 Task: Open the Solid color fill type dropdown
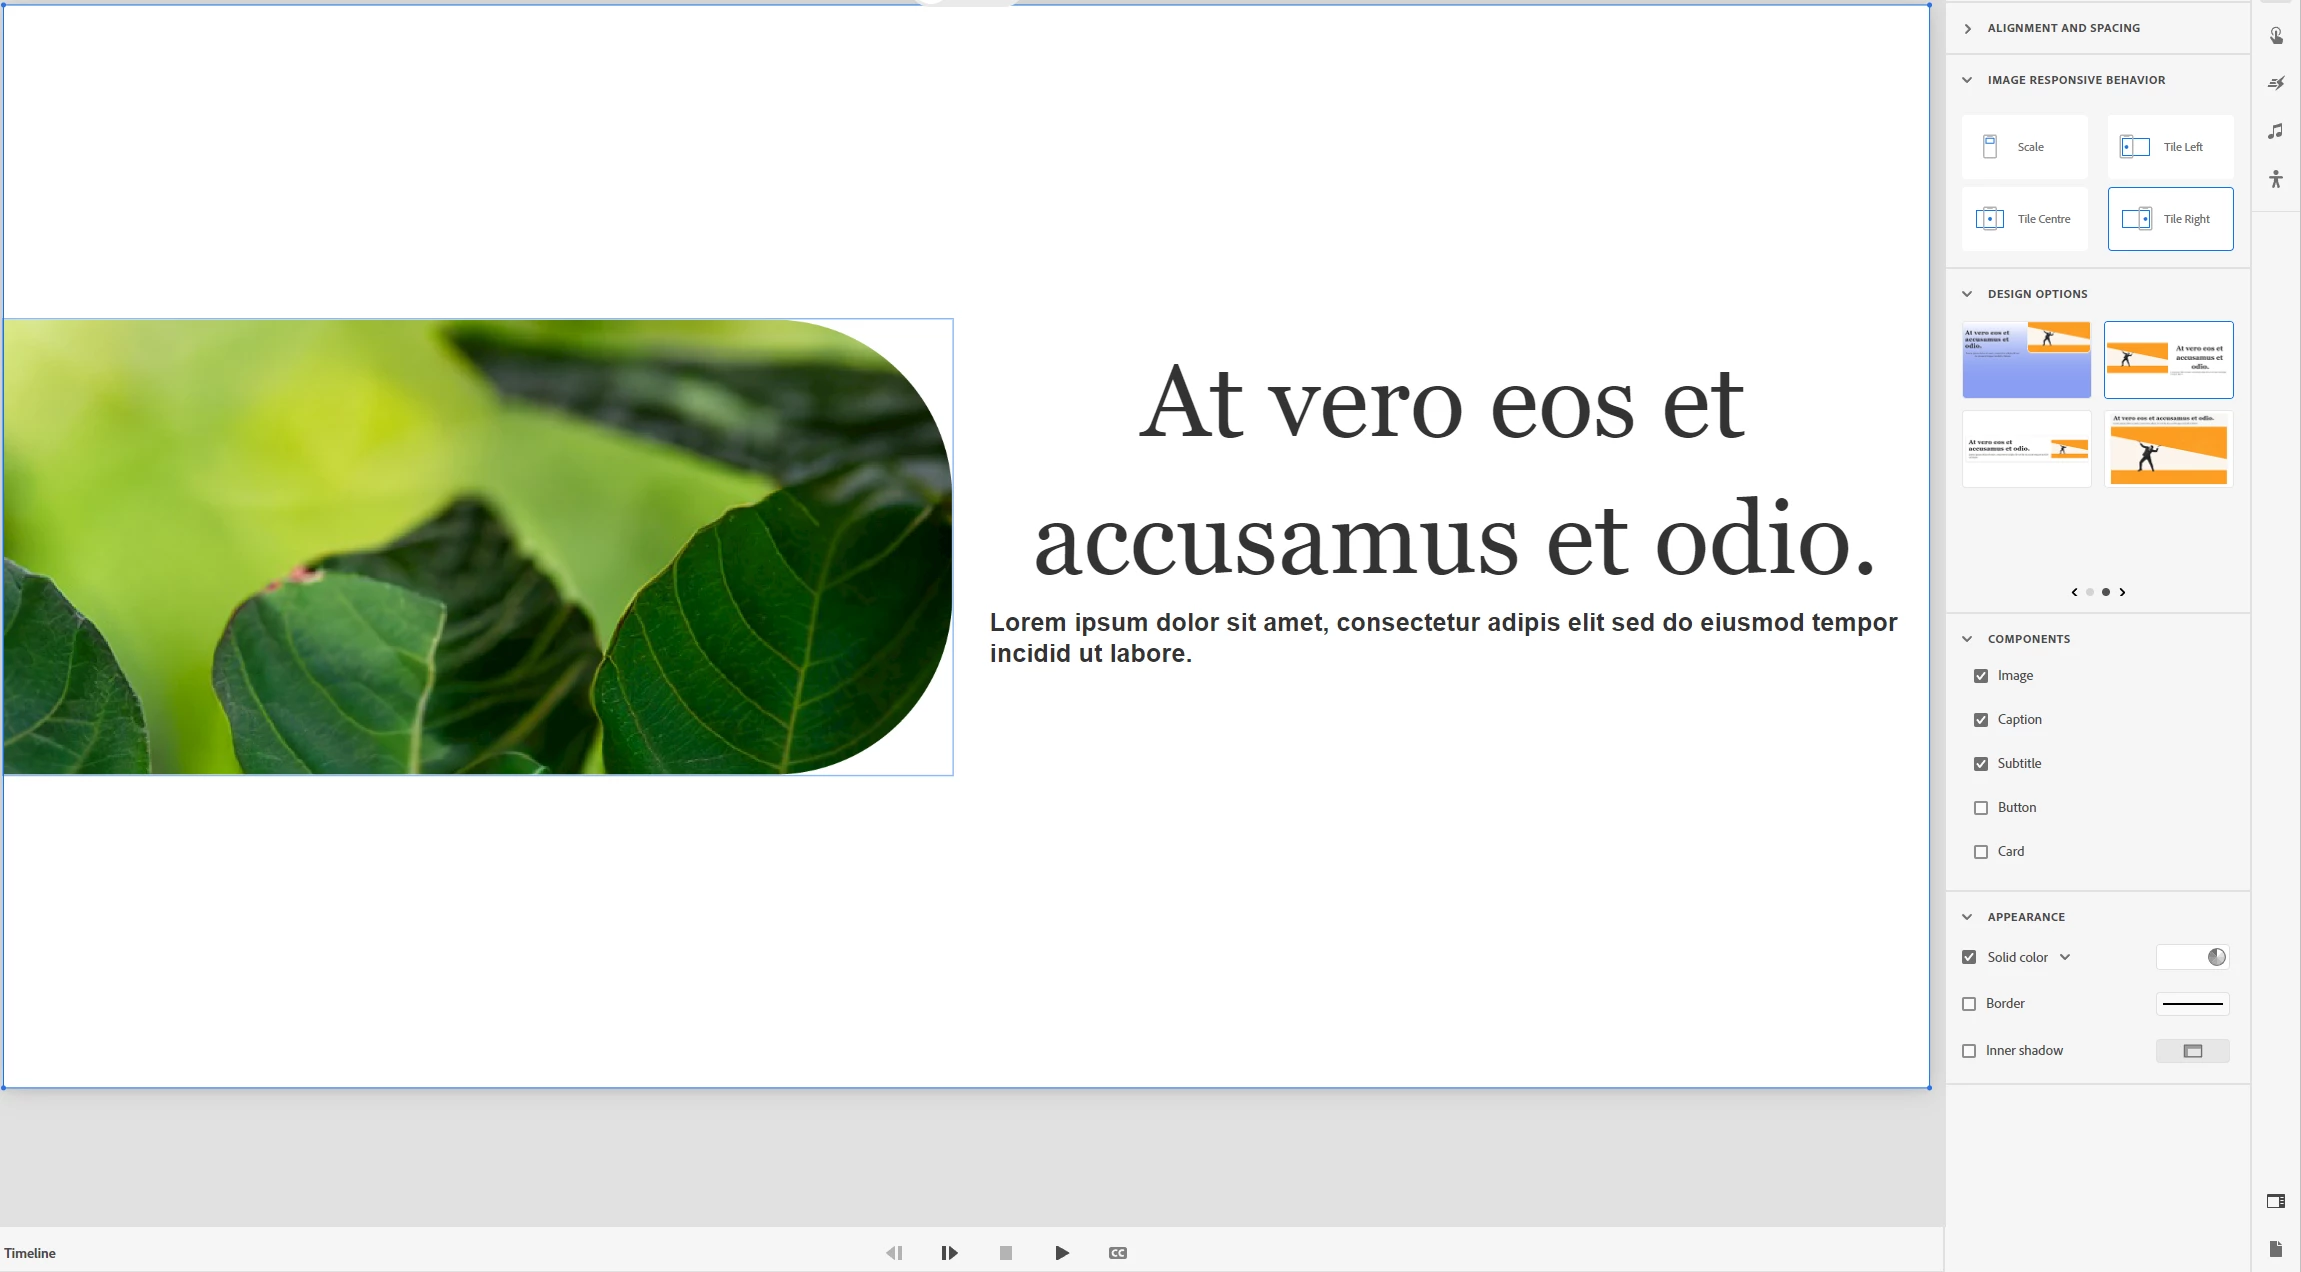pyautogui.click(x=2065, y=957)
